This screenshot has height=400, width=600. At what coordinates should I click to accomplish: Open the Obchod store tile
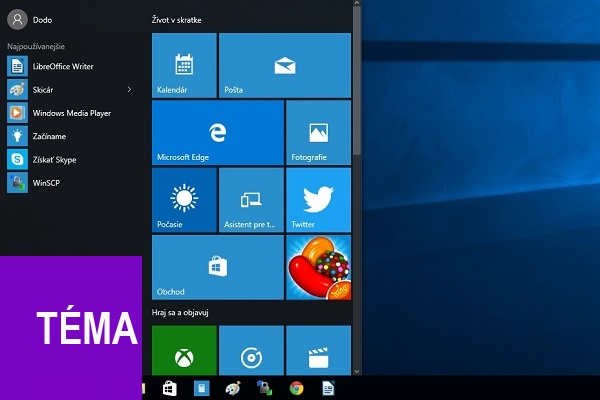pos(218,267)
